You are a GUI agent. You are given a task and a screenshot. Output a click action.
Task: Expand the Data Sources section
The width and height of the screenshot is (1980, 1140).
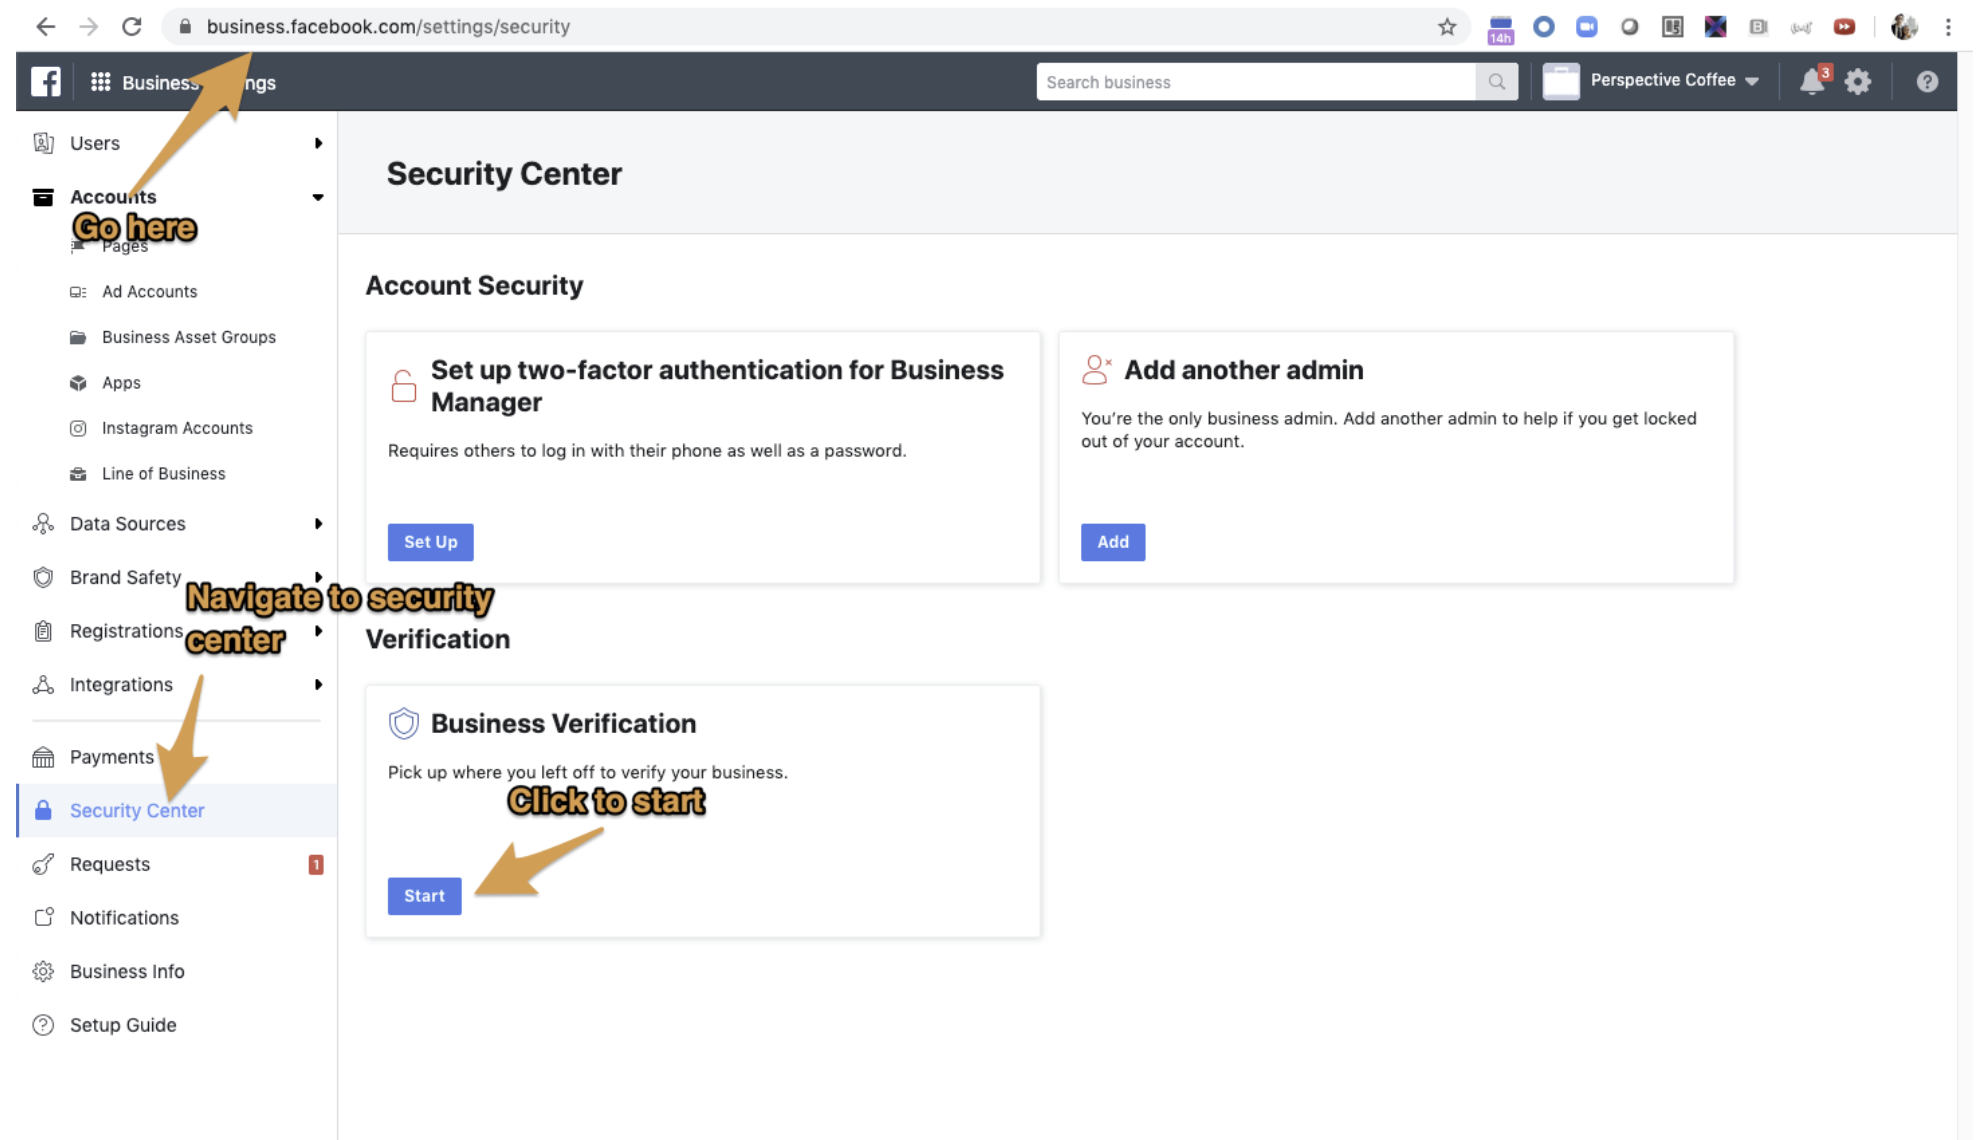click(x=318, y=524)
